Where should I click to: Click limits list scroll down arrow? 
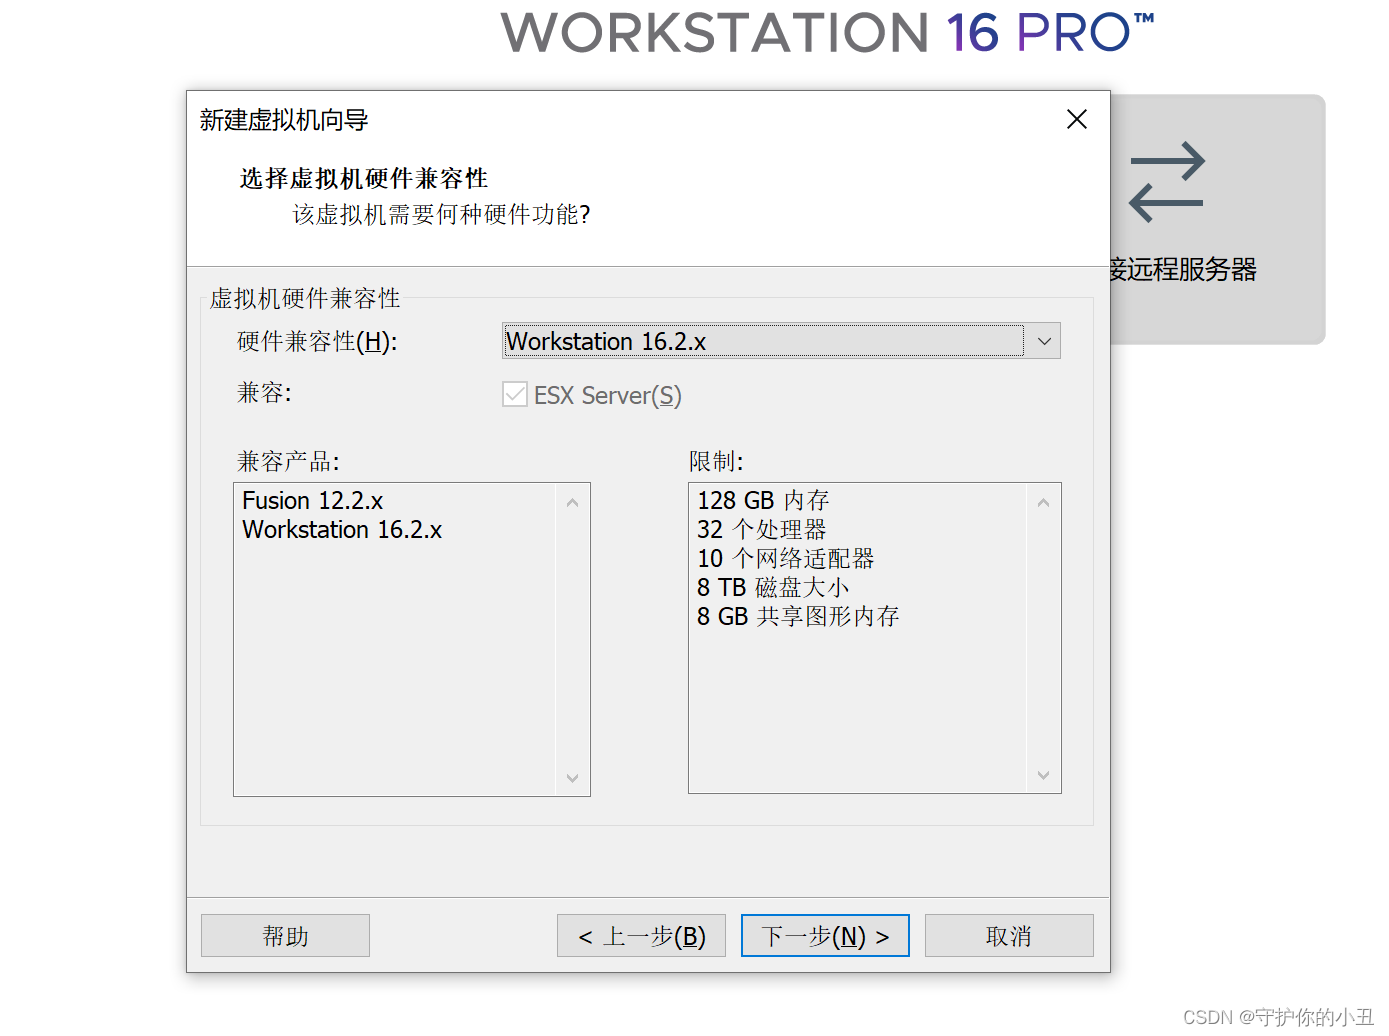tap(1043, 775)
